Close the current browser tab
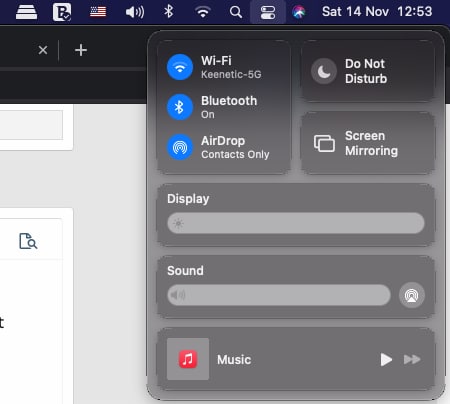 (43, 50)
